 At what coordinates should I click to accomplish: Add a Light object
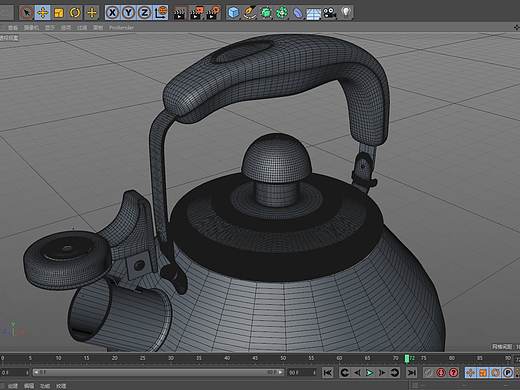(x=346, y=13)
